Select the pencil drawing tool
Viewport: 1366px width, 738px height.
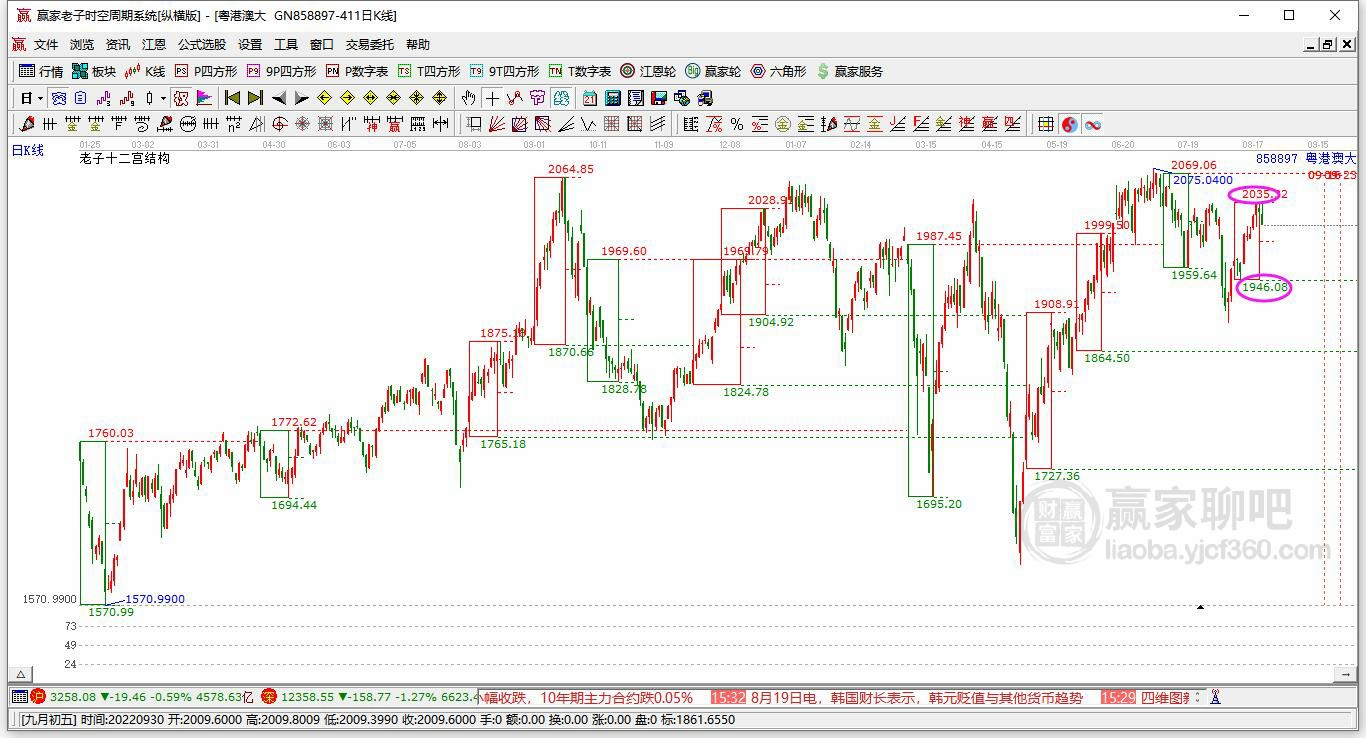coord(27,124)
